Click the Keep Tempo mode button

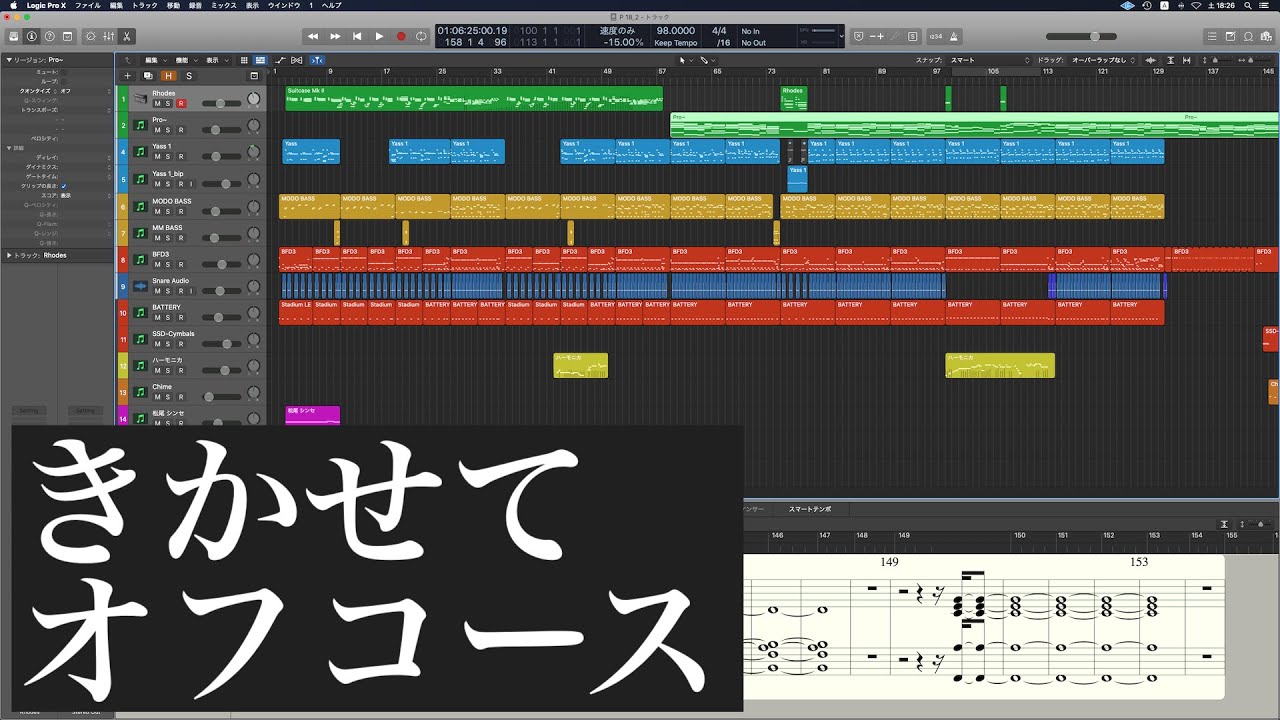pos(676,43)
